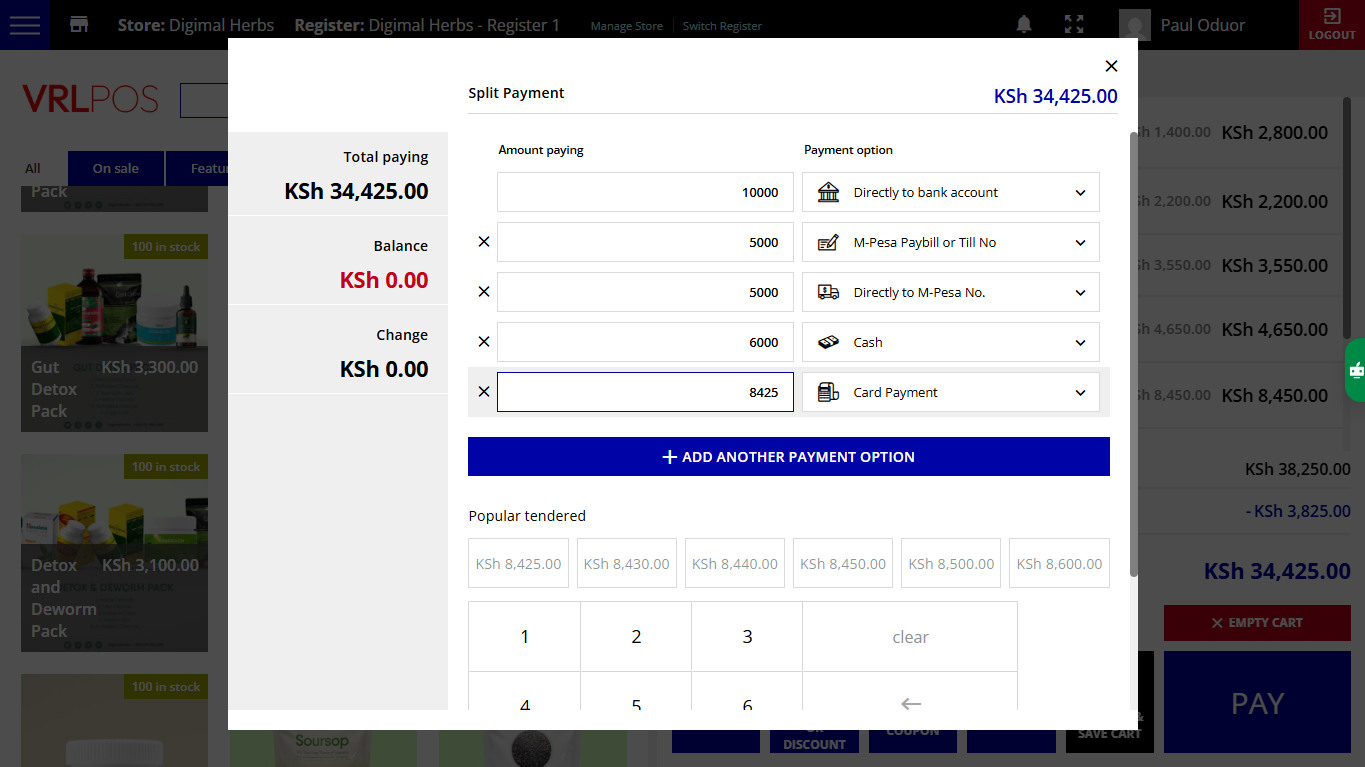Click the 10000 amount paying field
1365x767 pixels.
[645, 192]
